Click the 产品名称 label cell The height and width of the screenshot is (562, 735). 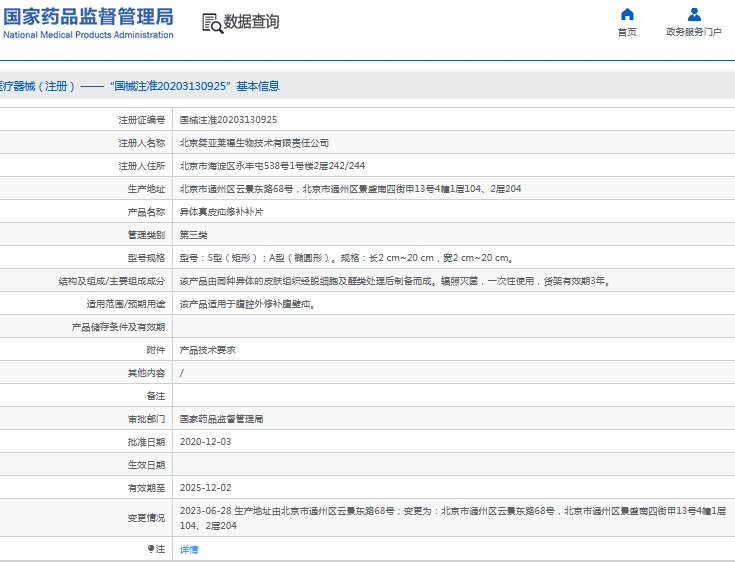pyautogui.click(x=146, y=212)
